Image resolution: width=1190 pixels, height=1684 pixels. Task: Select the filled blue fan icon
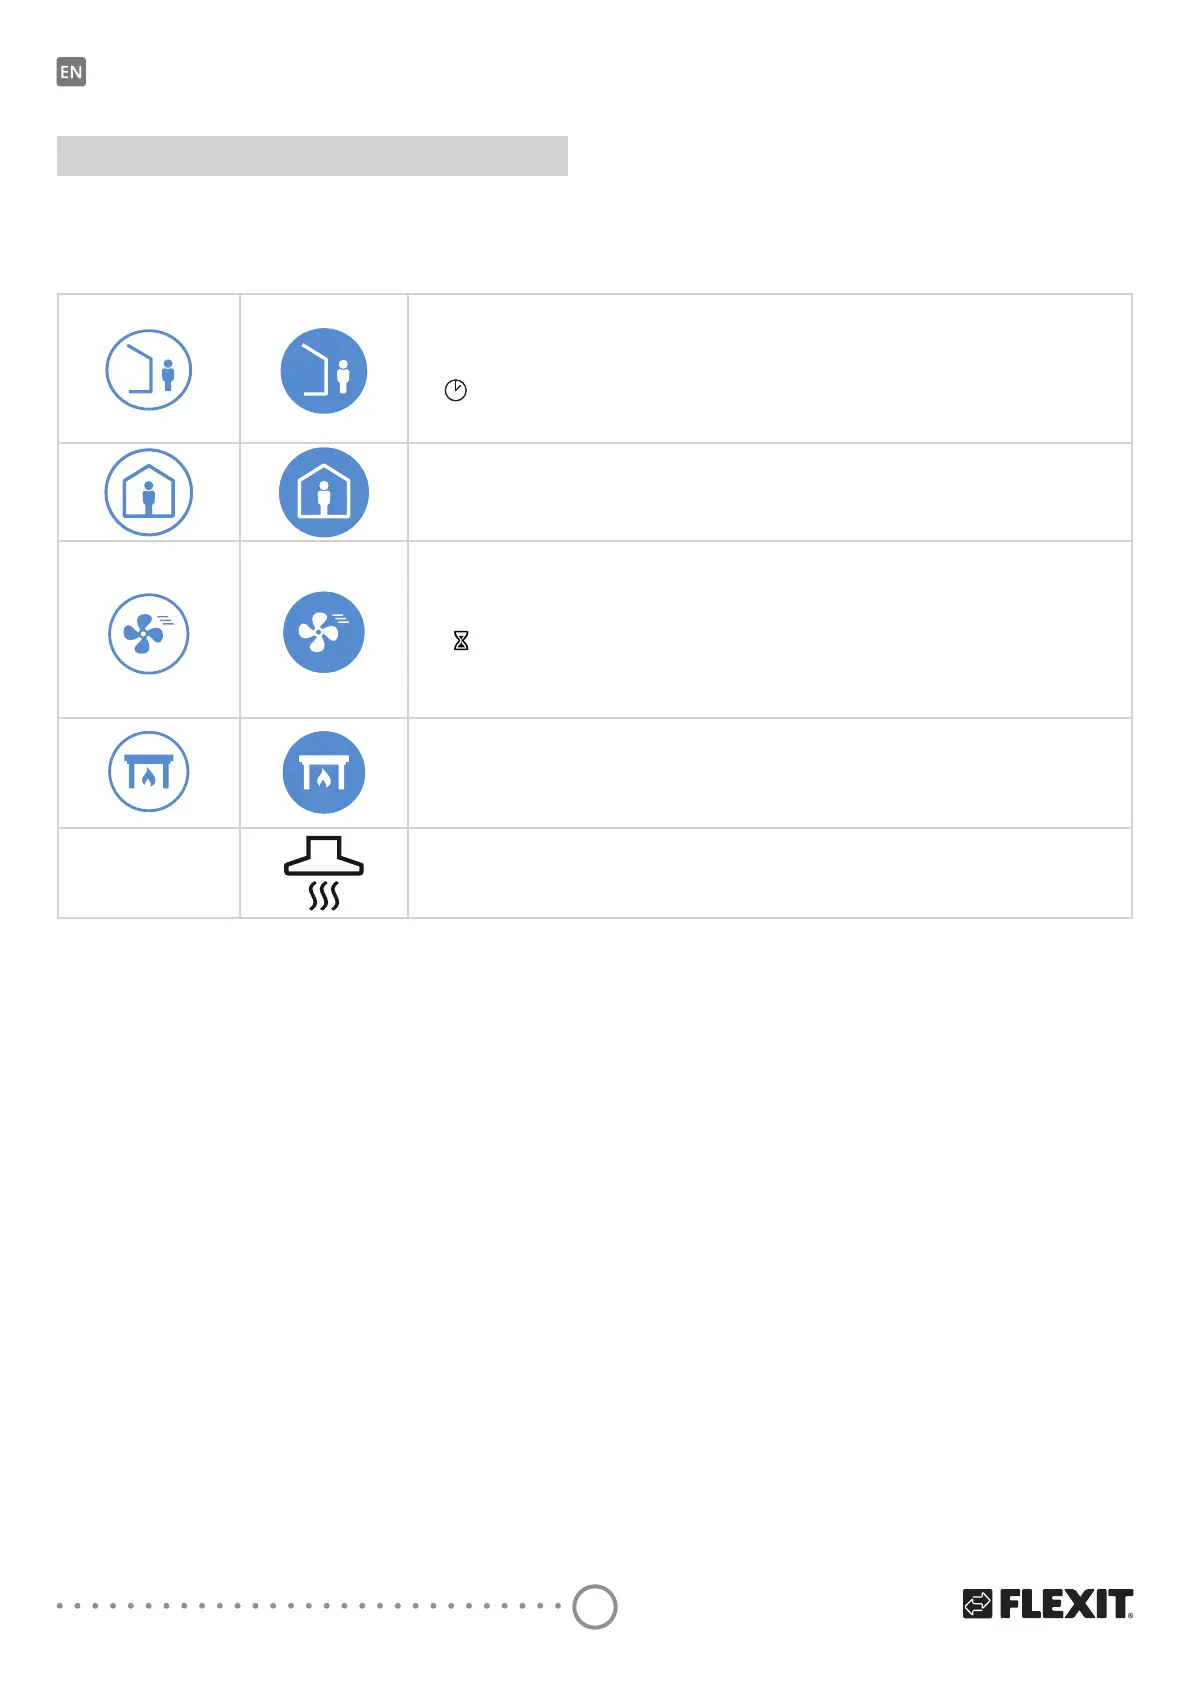tap(324, 632)
